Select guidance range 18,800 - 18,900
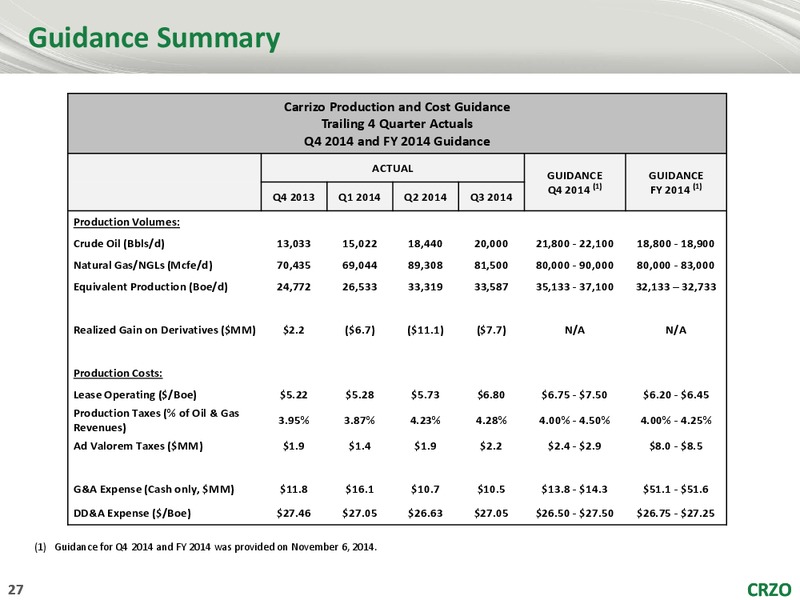Viewport: 800px width, 600px height. click(x=676, y=243)
